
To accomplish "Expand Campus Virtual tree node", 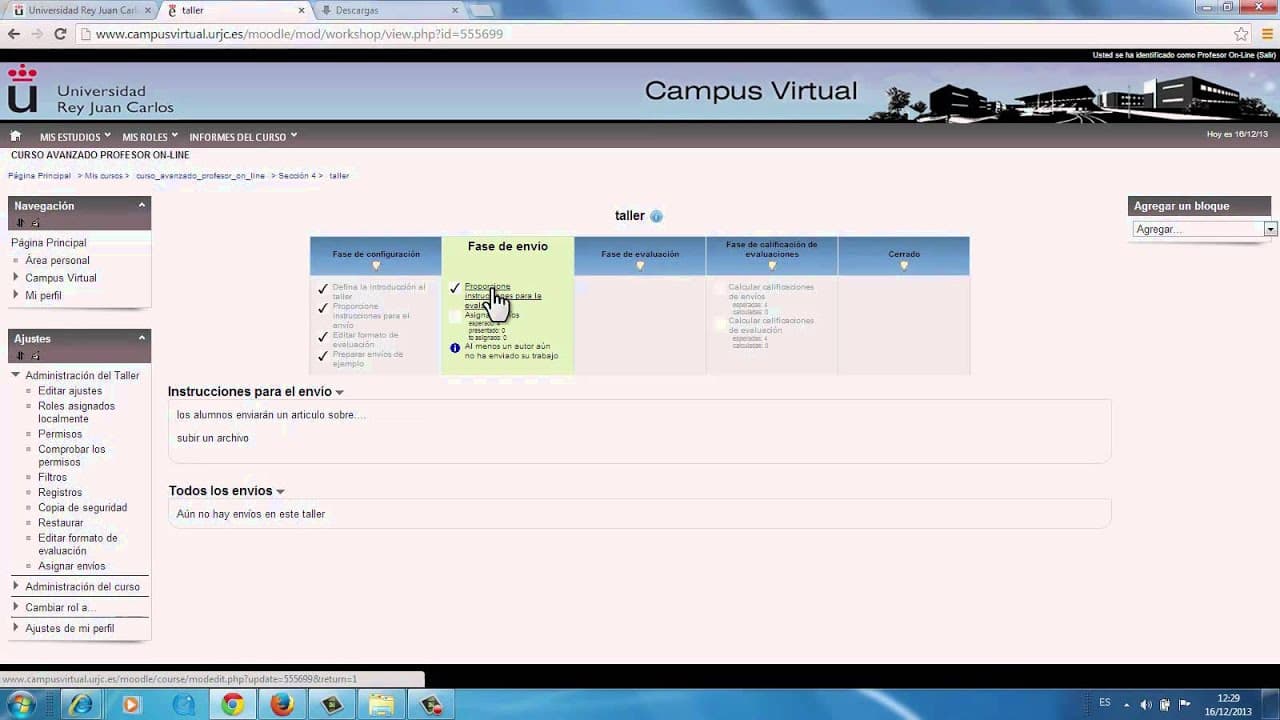I will (16, 277).
